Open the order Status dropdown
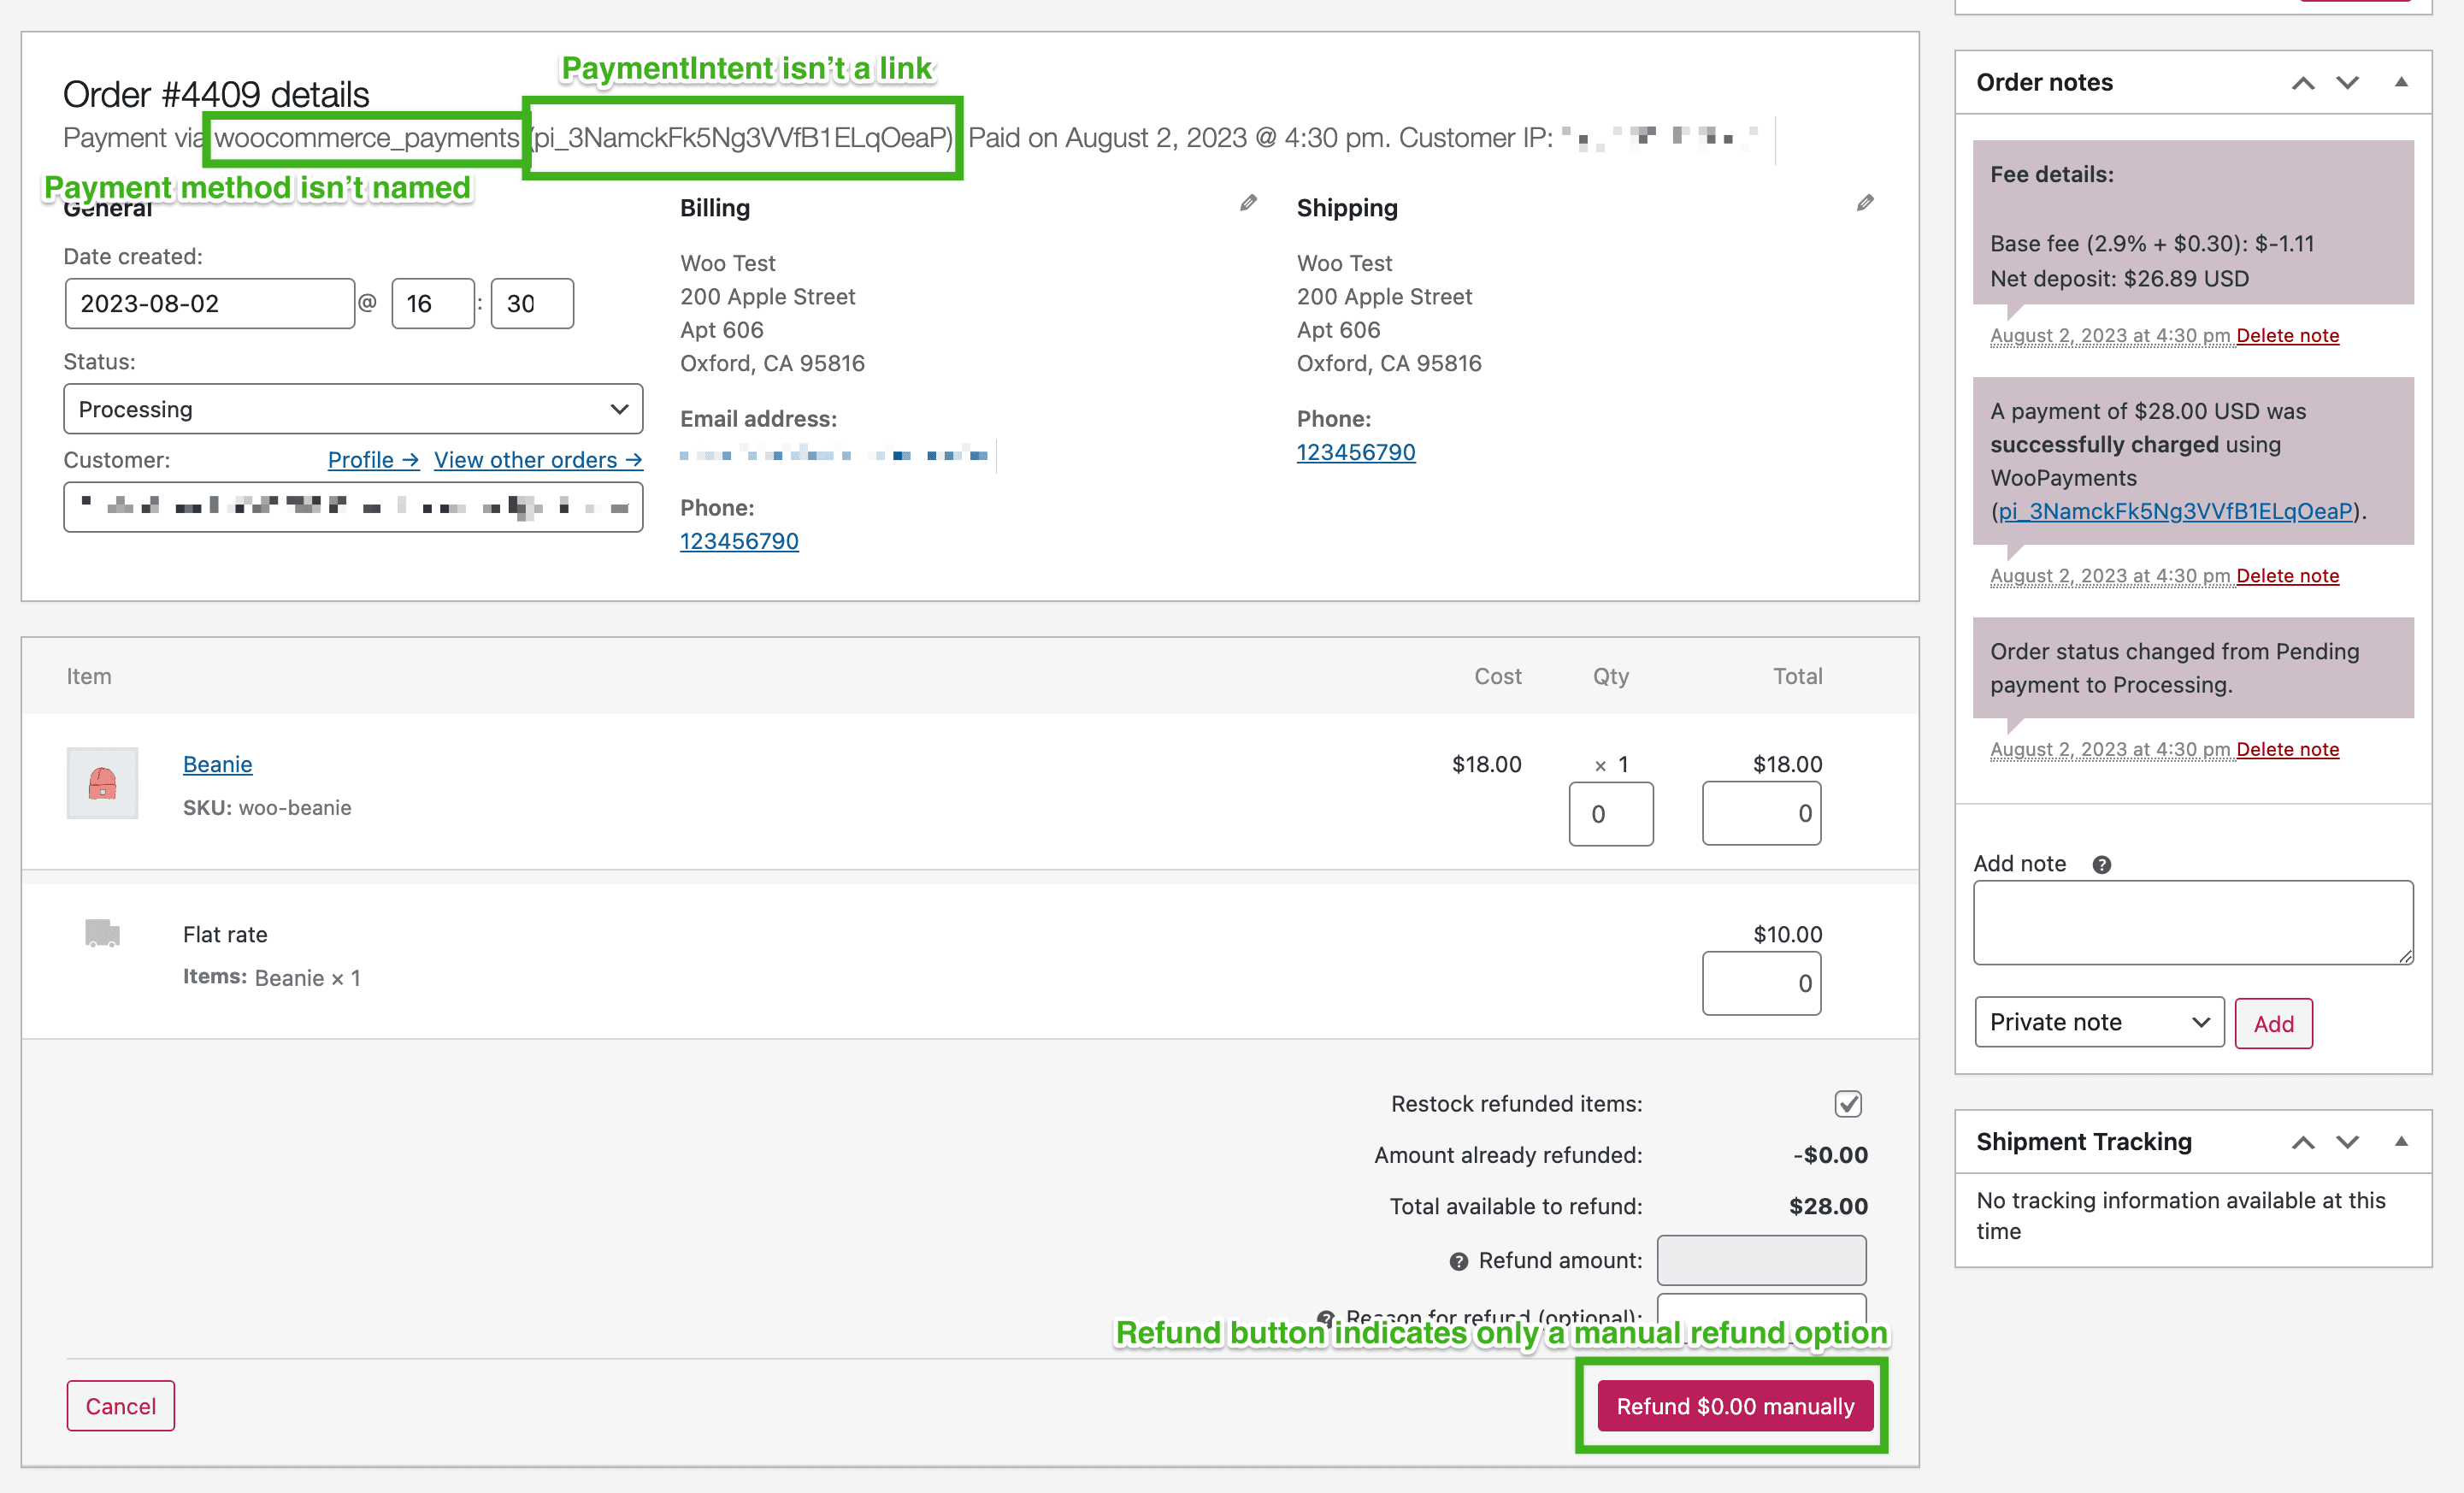This screenshot has width=2464, height=1493. coord(352,408)
